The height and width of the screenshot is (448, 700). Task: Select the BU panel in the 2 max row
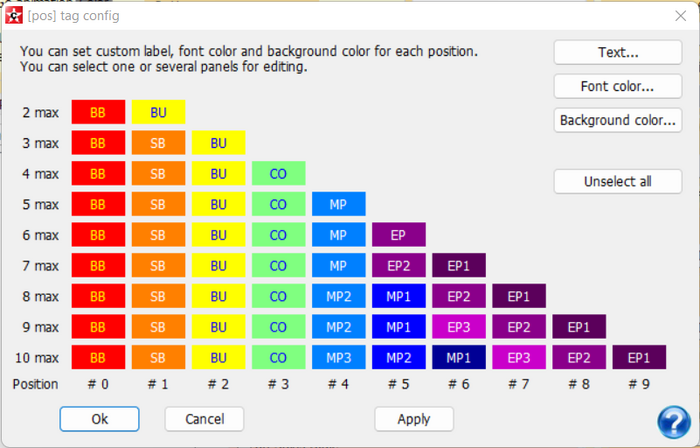coord(158,112)
